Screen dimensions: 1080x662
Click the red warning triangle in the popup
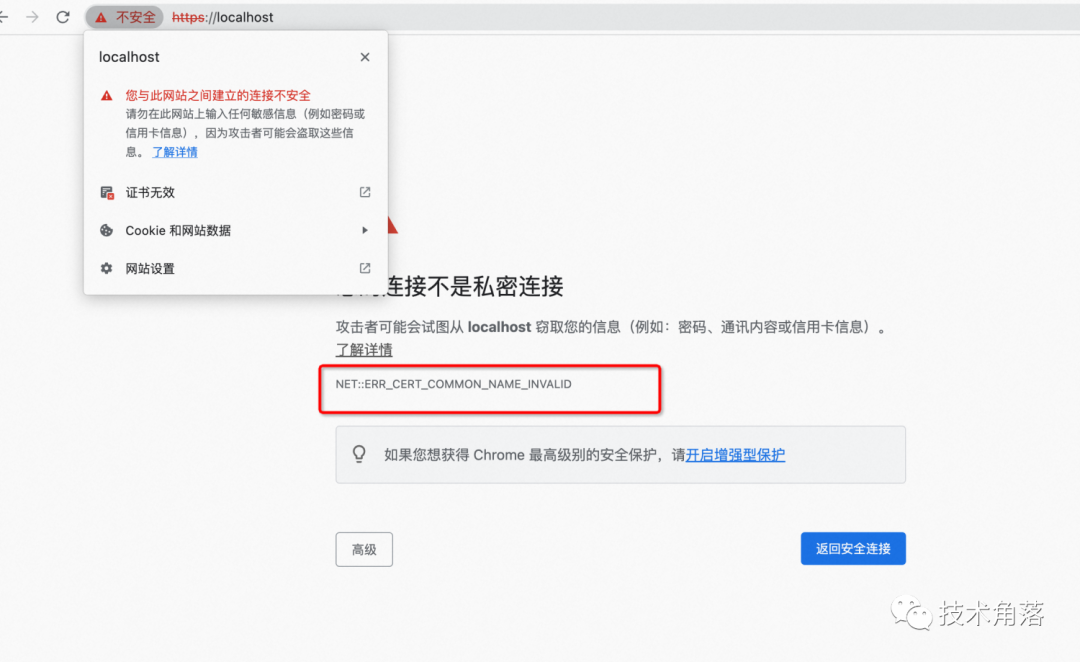(106, 96)
